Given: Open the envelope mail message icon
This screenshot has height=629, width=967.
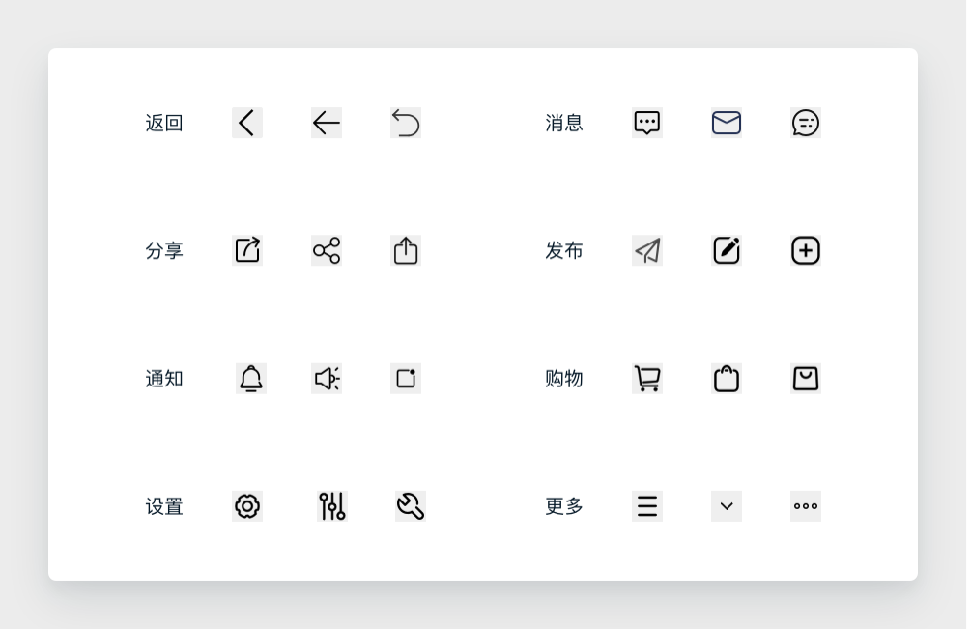Looking at the screenshot, I should click(726, 123).
